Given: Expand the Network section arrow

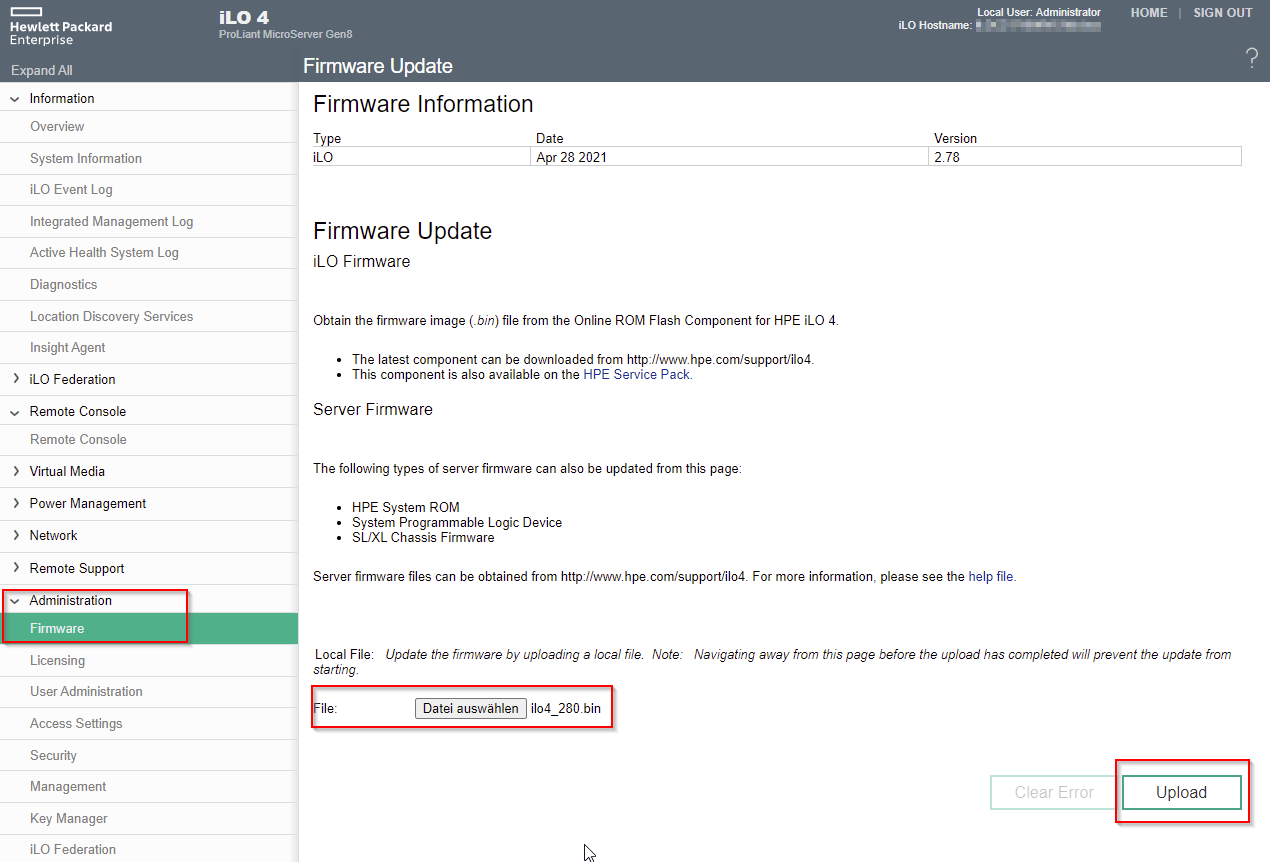Looking at the screenshot, I should pyautogui.click(x=15, y=535).
